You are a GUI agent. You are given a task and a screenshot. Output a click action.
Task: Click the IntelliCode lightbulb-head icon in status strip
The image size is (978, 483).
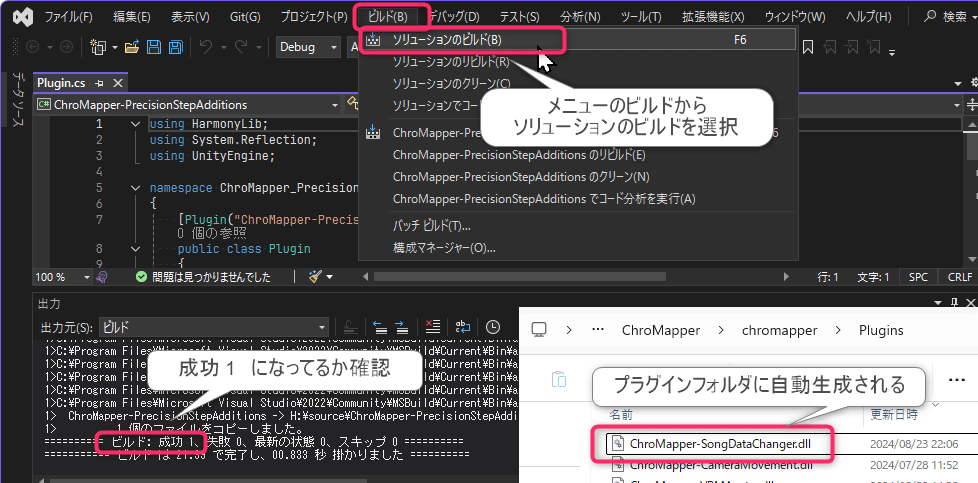(104, 276)
